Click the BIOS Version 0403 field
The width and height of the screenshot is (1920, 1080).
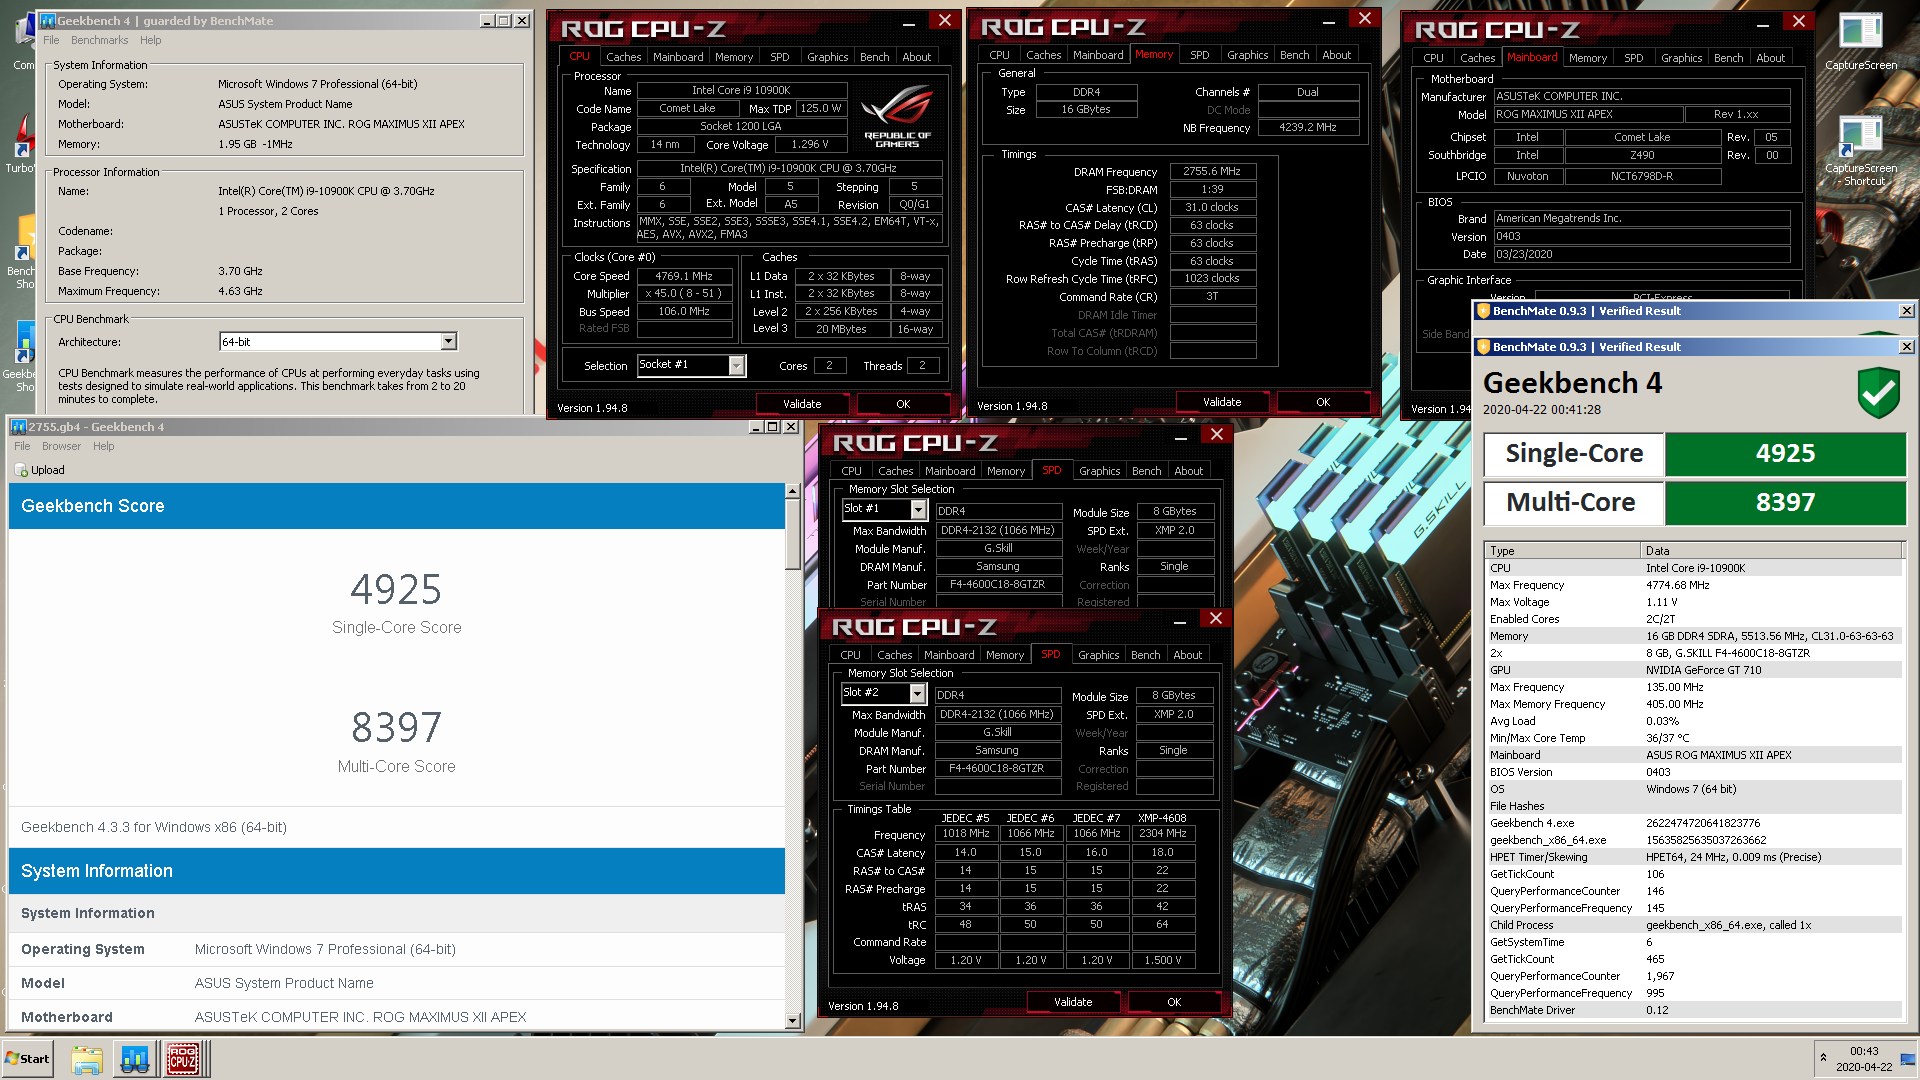[1641, 236]
